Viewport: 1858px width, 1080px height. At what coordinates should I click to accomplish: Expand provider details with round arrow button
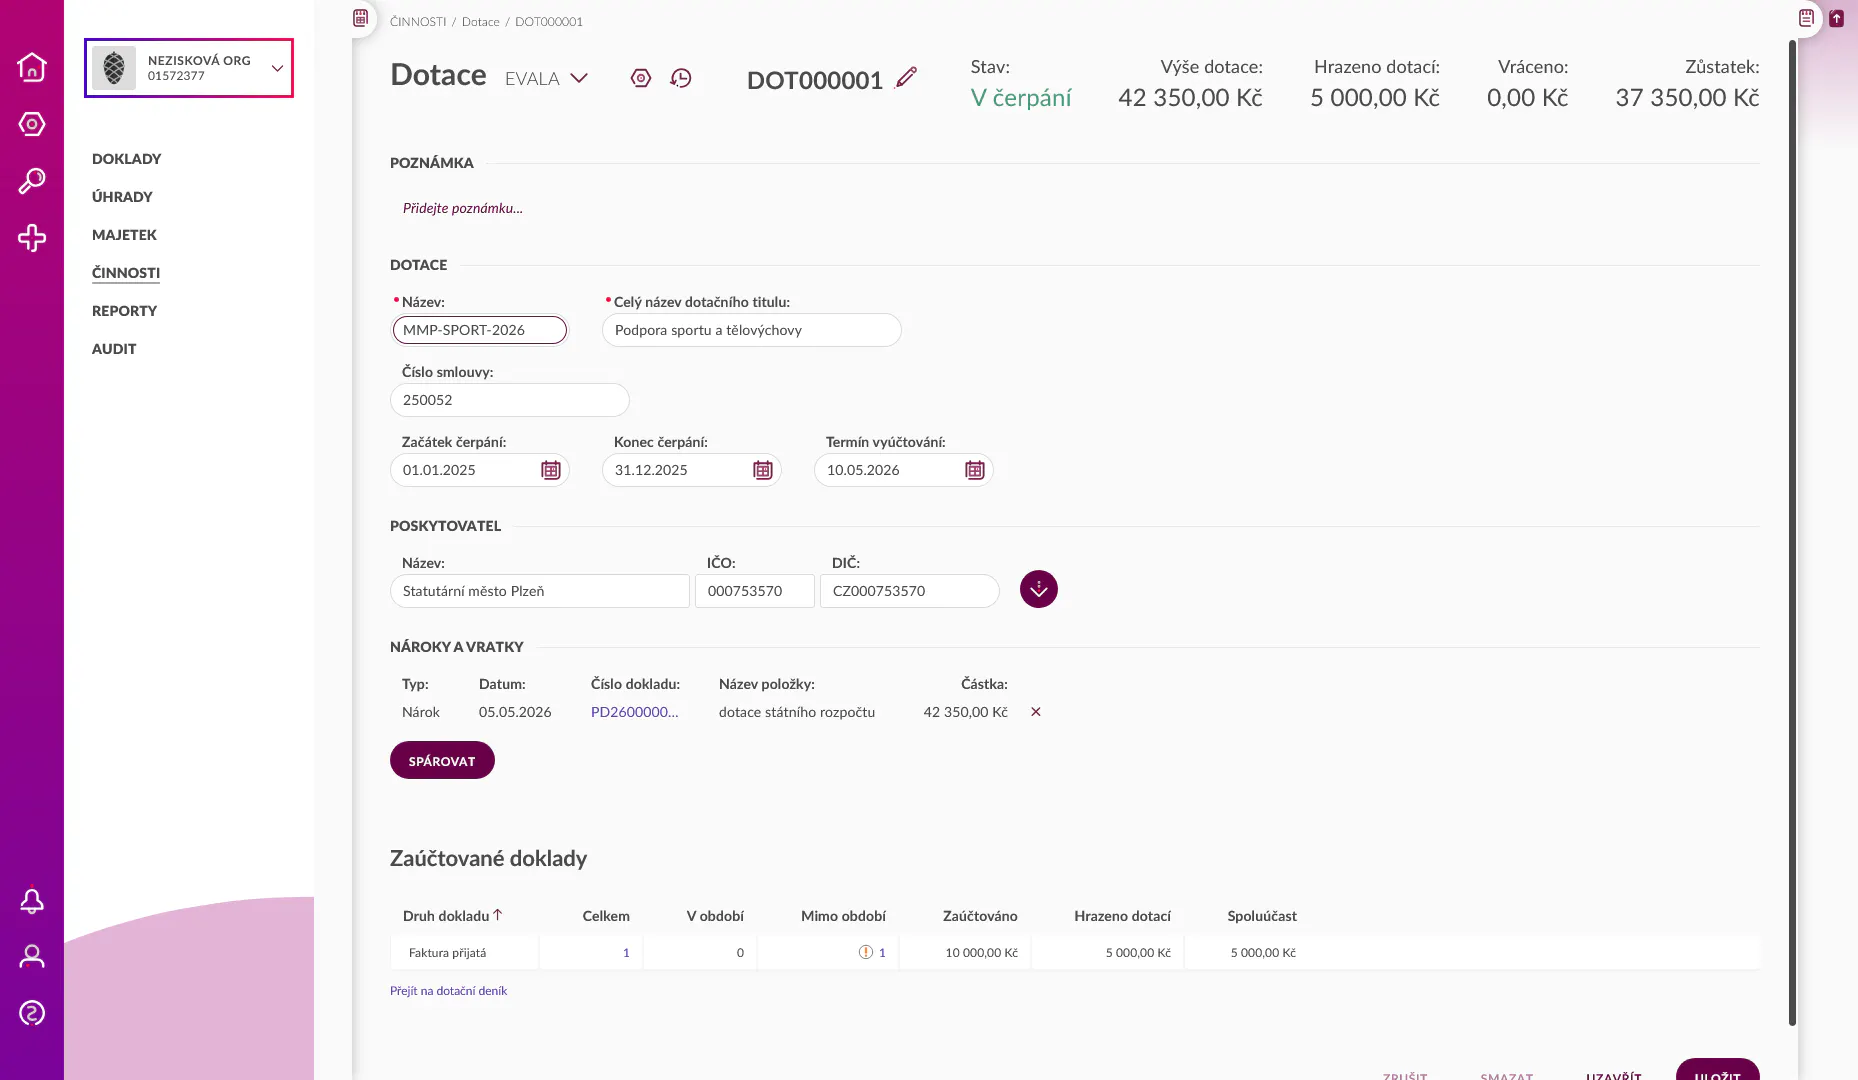(1039, 589)
